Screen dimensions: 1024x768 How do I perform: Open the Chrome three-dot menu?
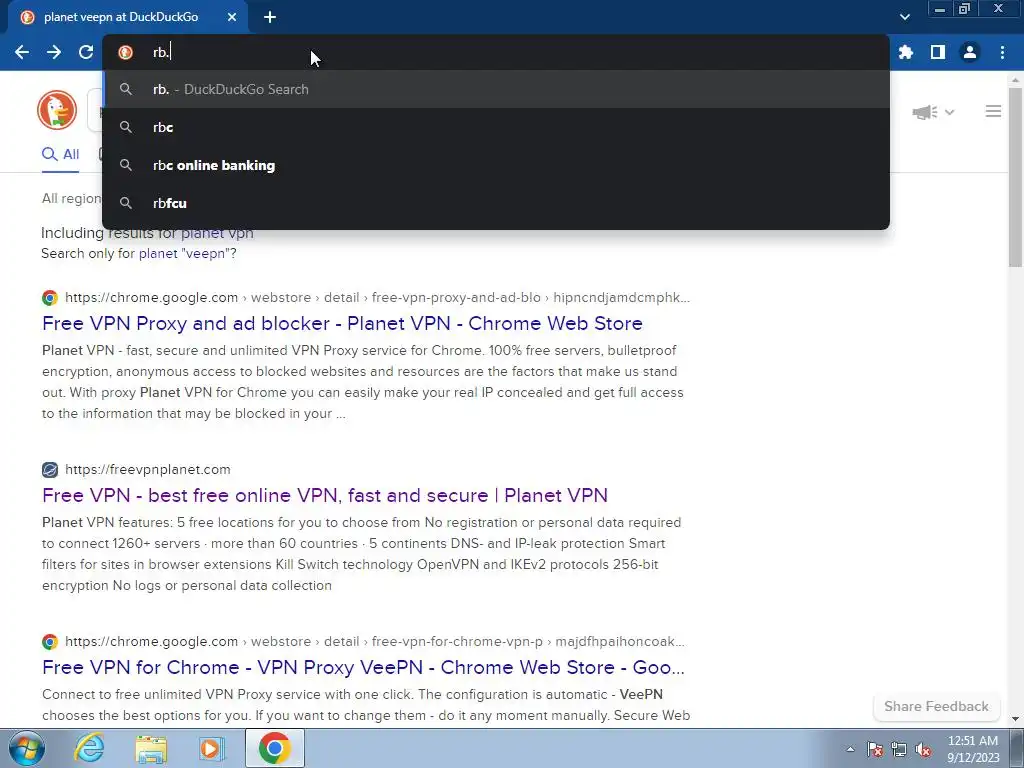pyautogui.click(x=1002, y=52)
